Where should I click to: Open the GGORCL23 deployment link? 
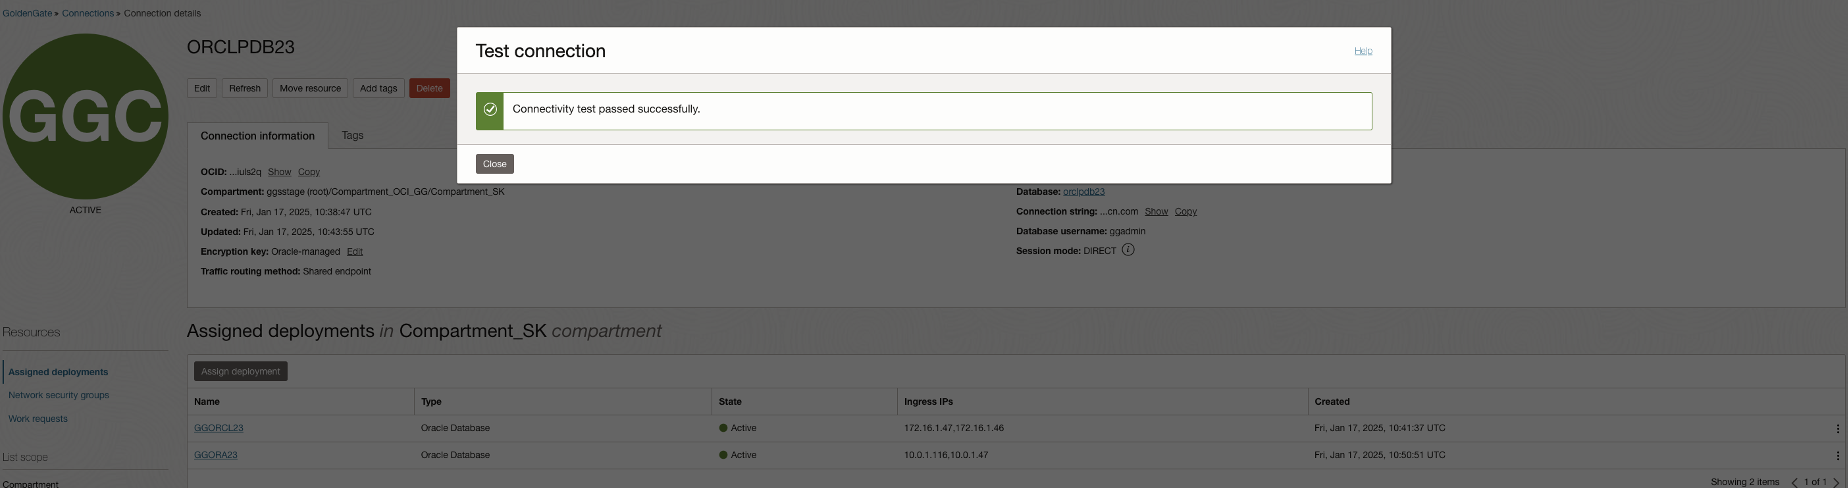219,428
